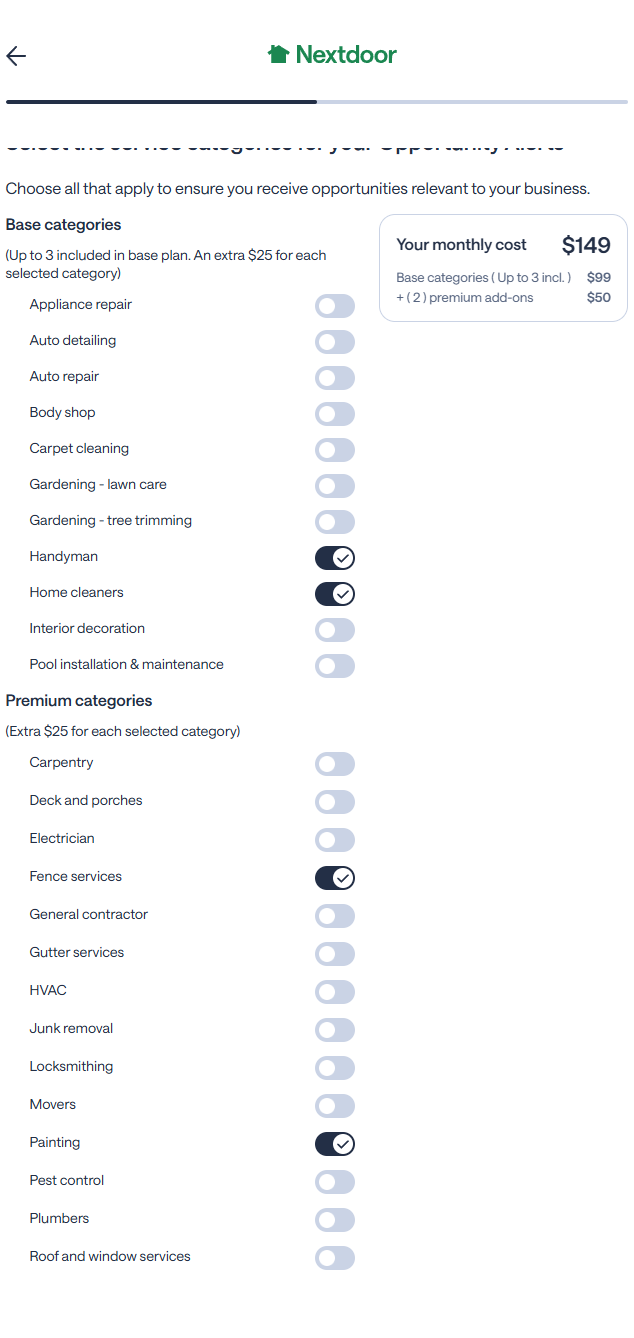Image resolution: width=634 pixels, height=1338 pixels.
Task: Enable Carpet cleaning switch
Action: click(335, 450)
